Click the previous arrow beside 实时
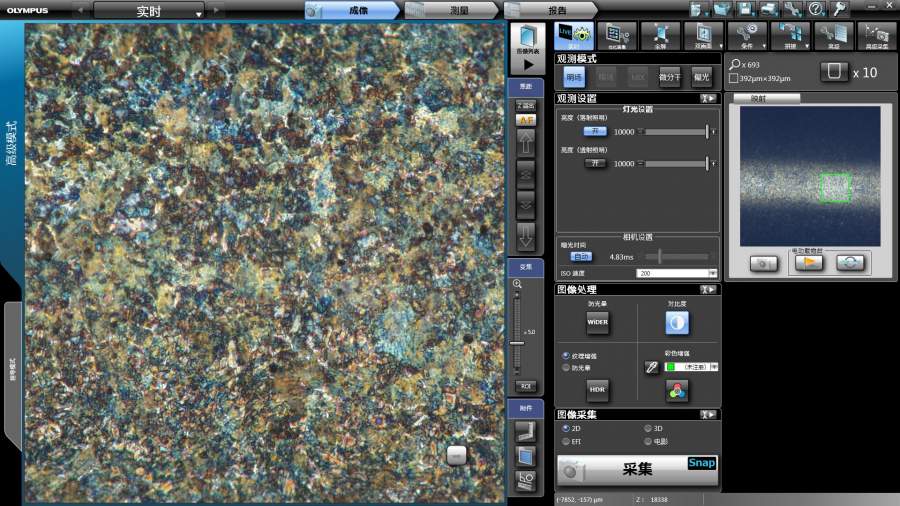900x506 pixels. tap(82, 10)
